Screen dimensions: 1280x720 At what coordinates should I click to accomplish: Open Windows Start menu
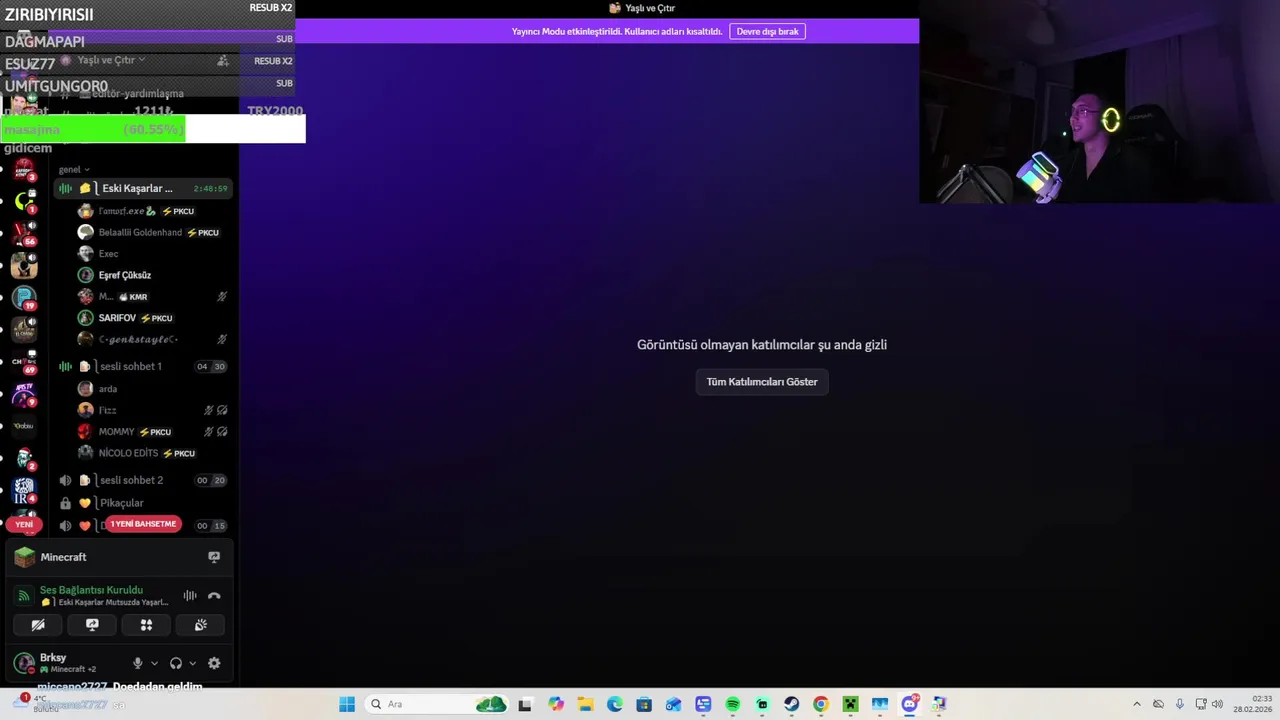tap(347, 704)
